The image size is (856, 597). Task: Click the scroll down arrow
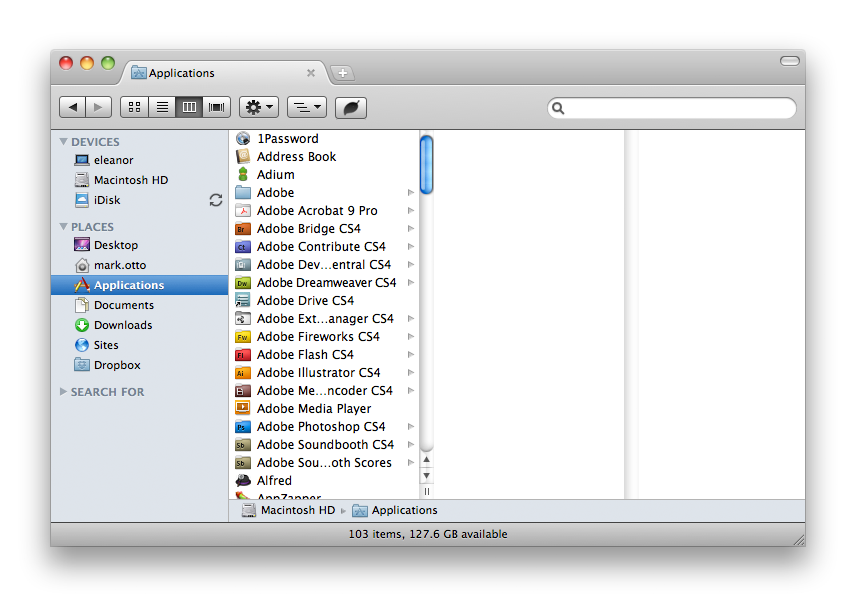[427, 476]
